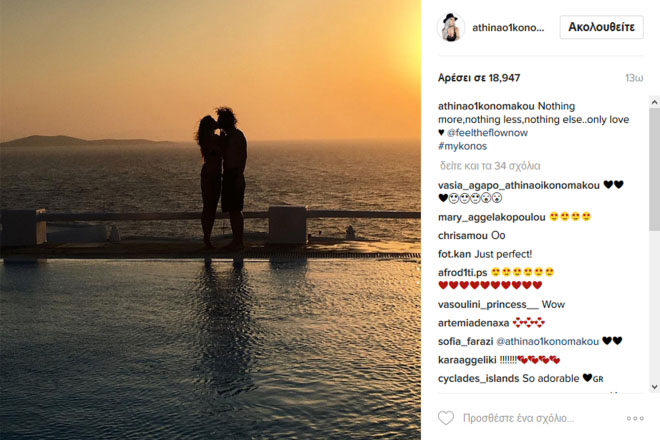This screenshot has height=440, width=660.
Task: Click scrollbar down arrow in comments
Action: [655, 387]
